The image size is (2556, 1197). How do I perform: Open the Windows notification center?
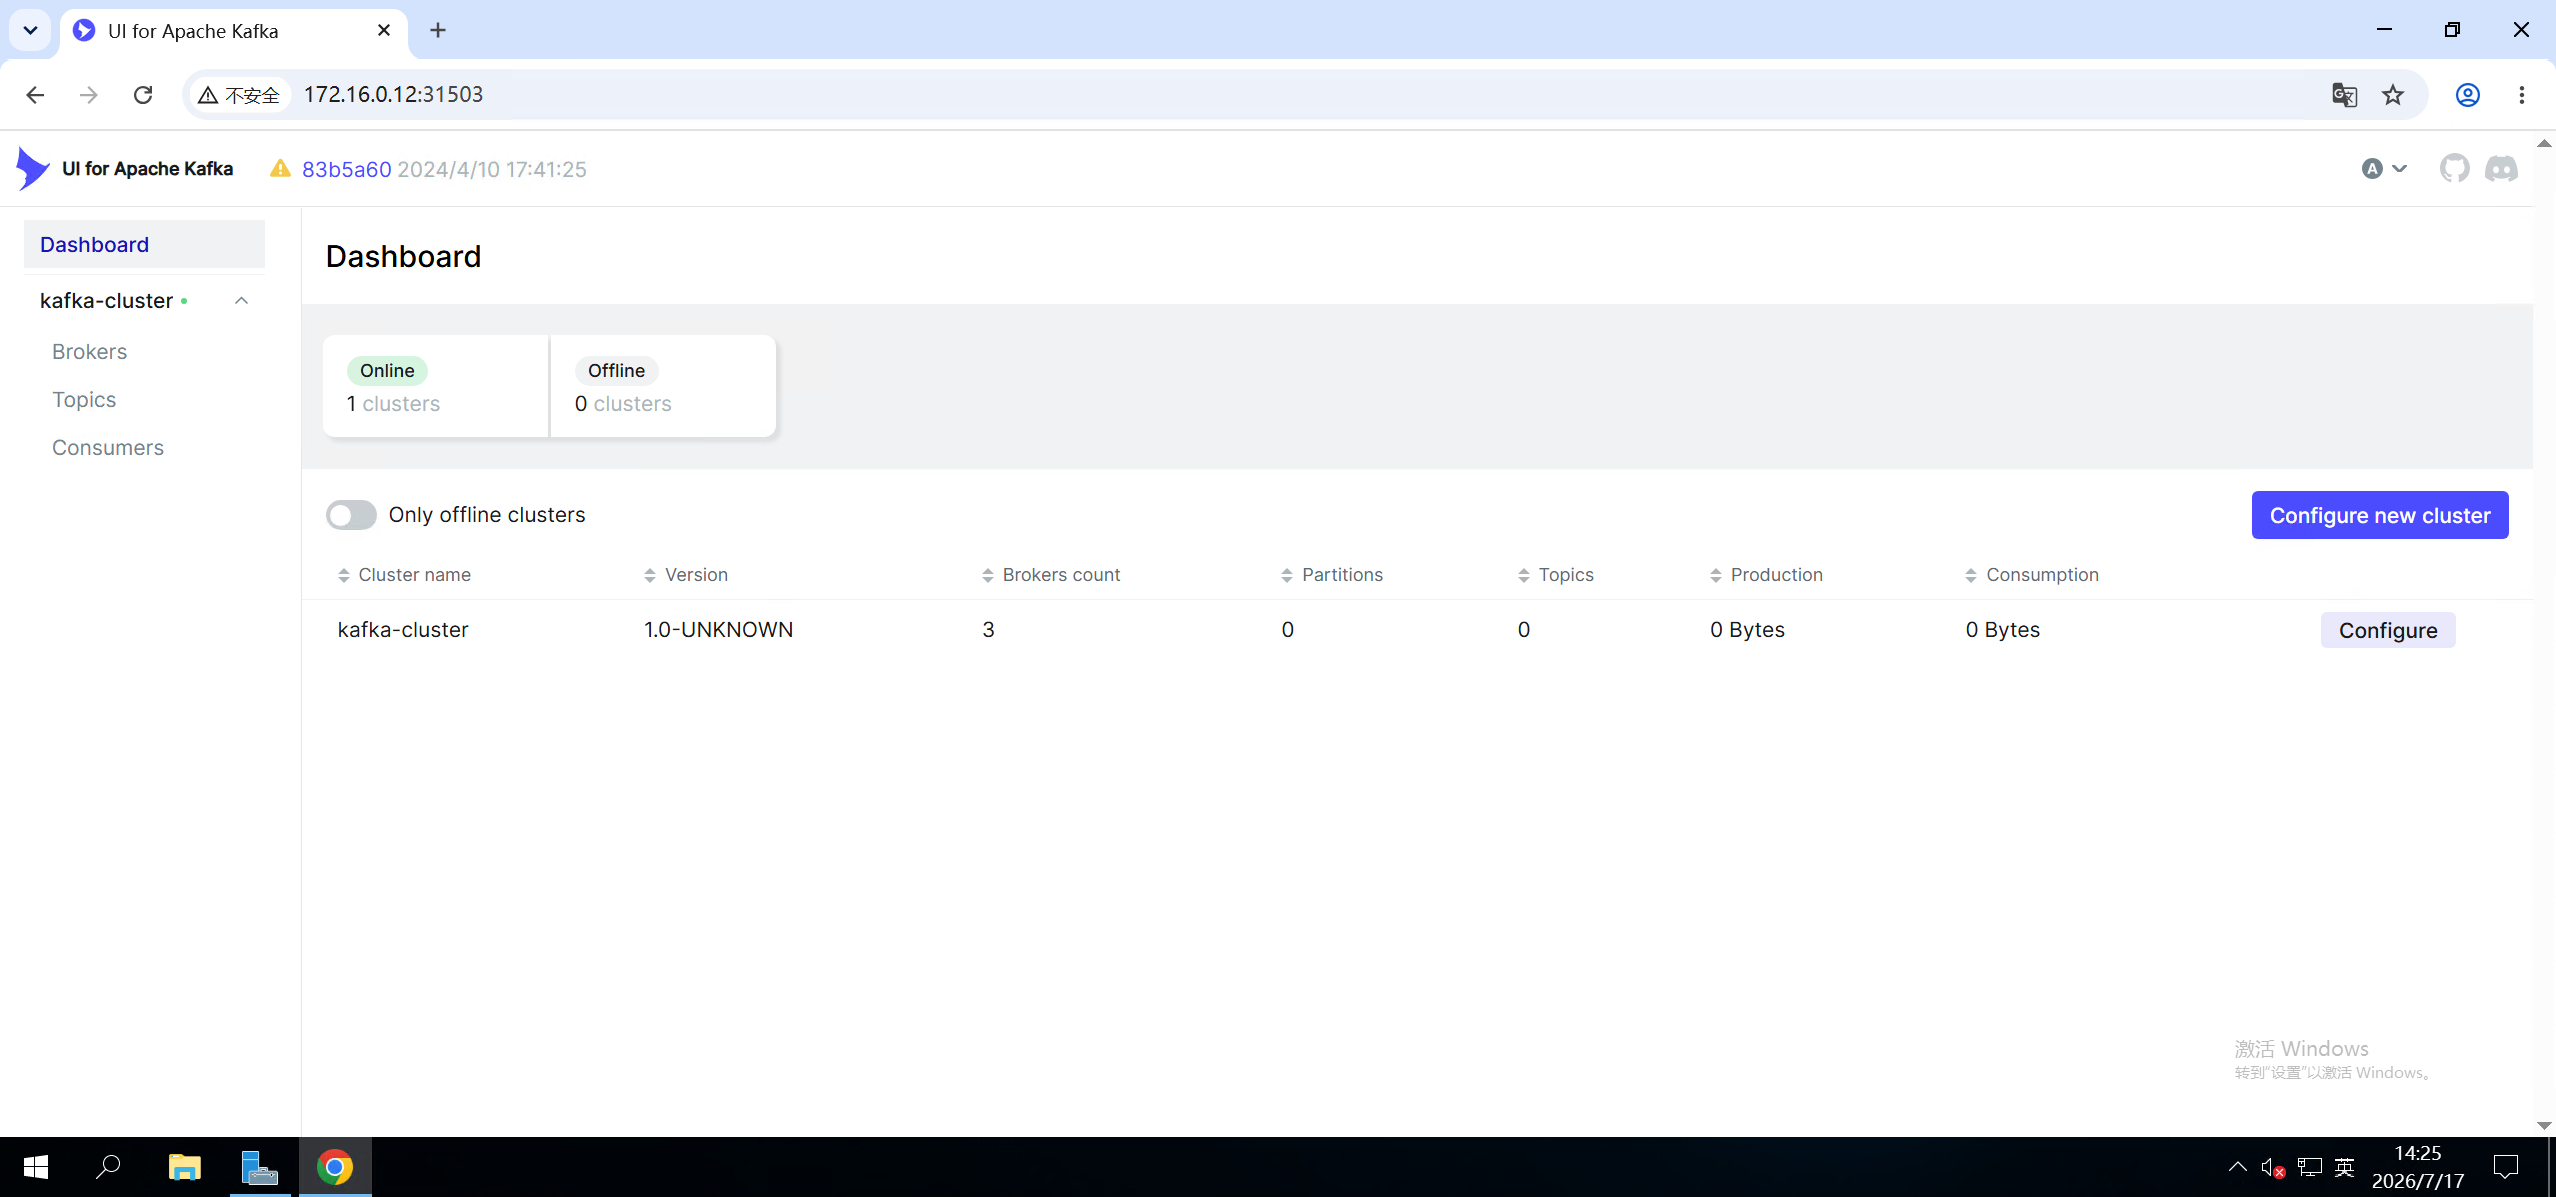[x=2505, y=1167]
